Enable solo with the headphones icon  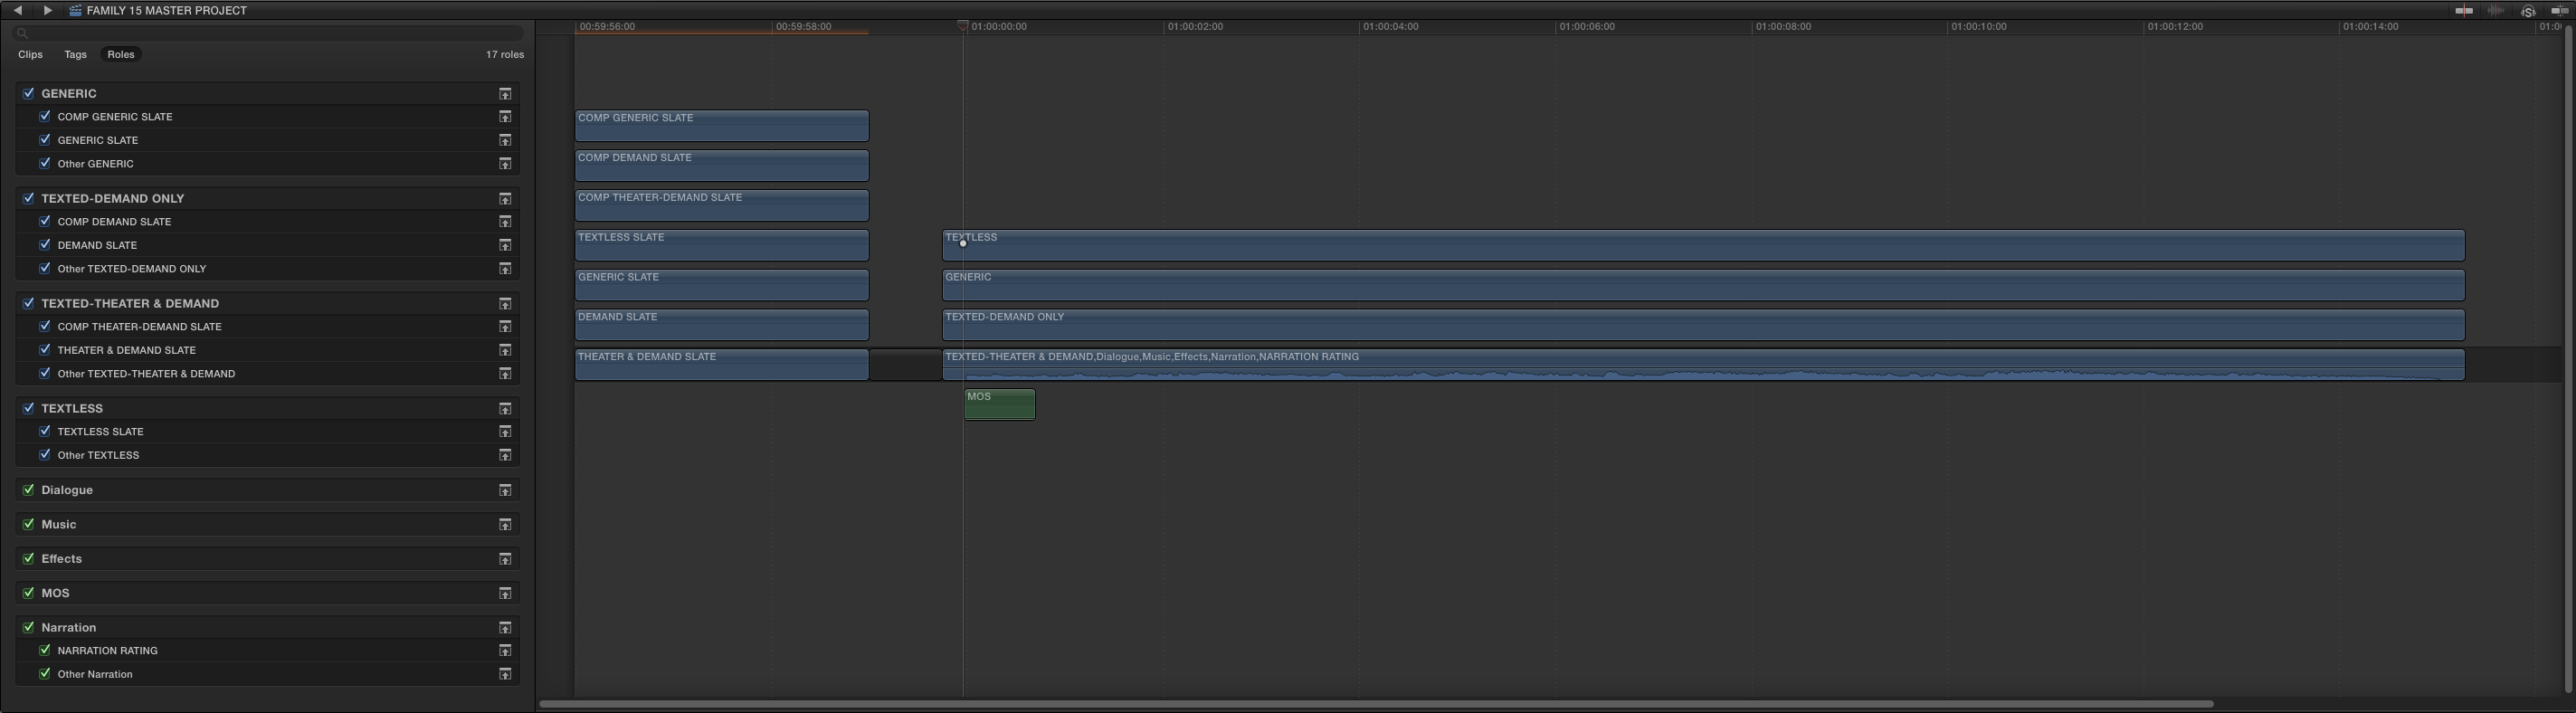2528,11
